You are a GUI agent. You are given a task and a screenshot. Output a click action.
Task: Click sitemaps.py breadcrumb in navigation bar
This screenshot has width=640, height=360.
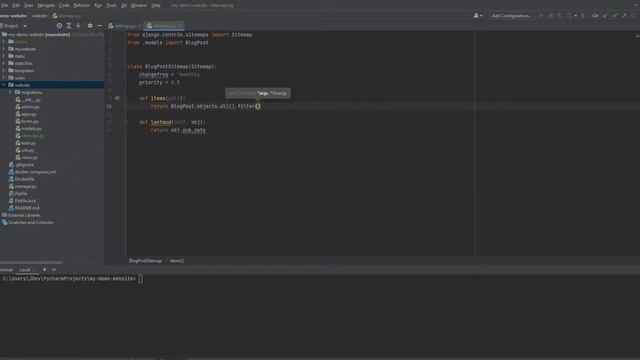pyautogui.click(x=67, y=16)
